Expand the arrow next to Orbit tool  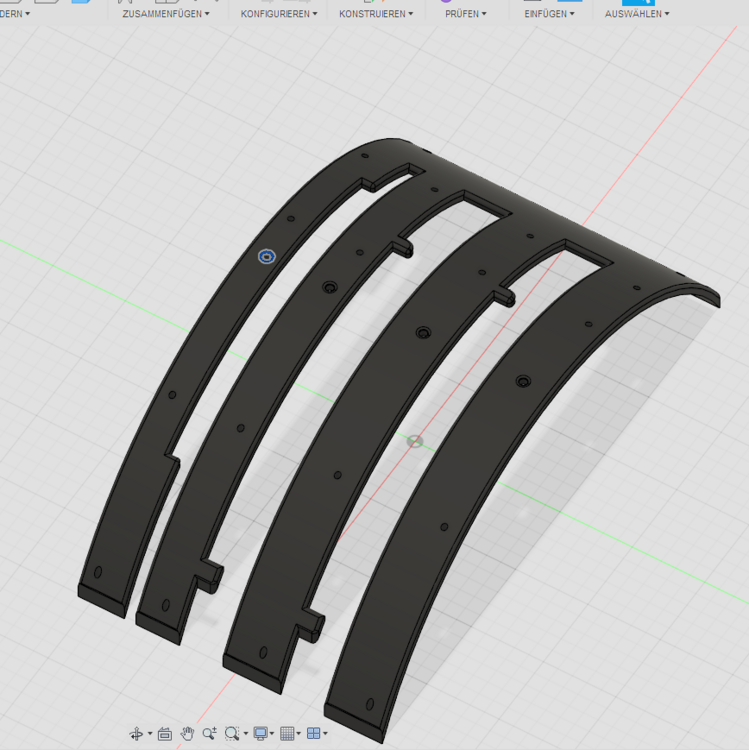click(x=150, y=735)
